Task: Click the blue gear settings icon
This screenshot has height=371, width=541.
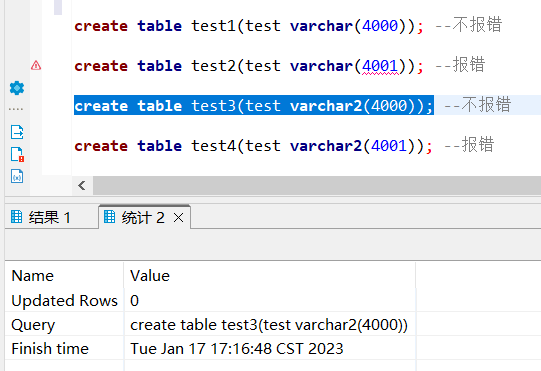Action: 17,88
